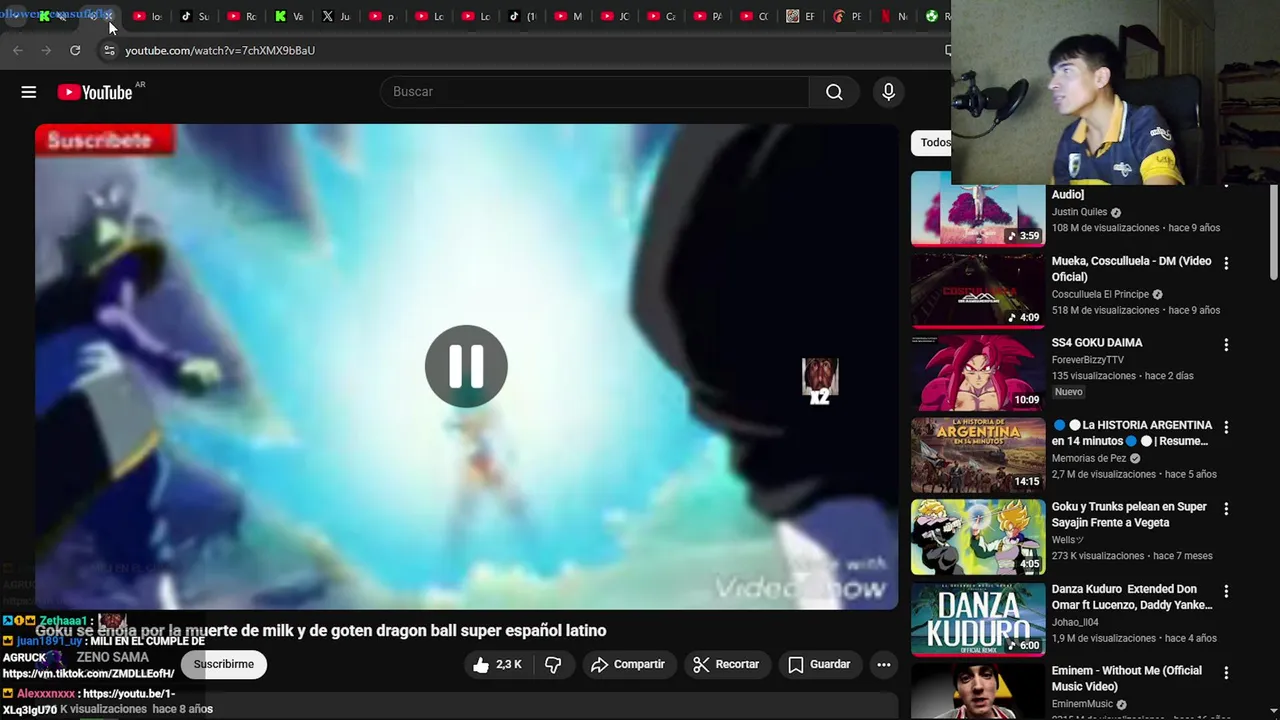Open Mueka Cosculluela video thumbnail
Screen dimensions: 1280x720
977,290
